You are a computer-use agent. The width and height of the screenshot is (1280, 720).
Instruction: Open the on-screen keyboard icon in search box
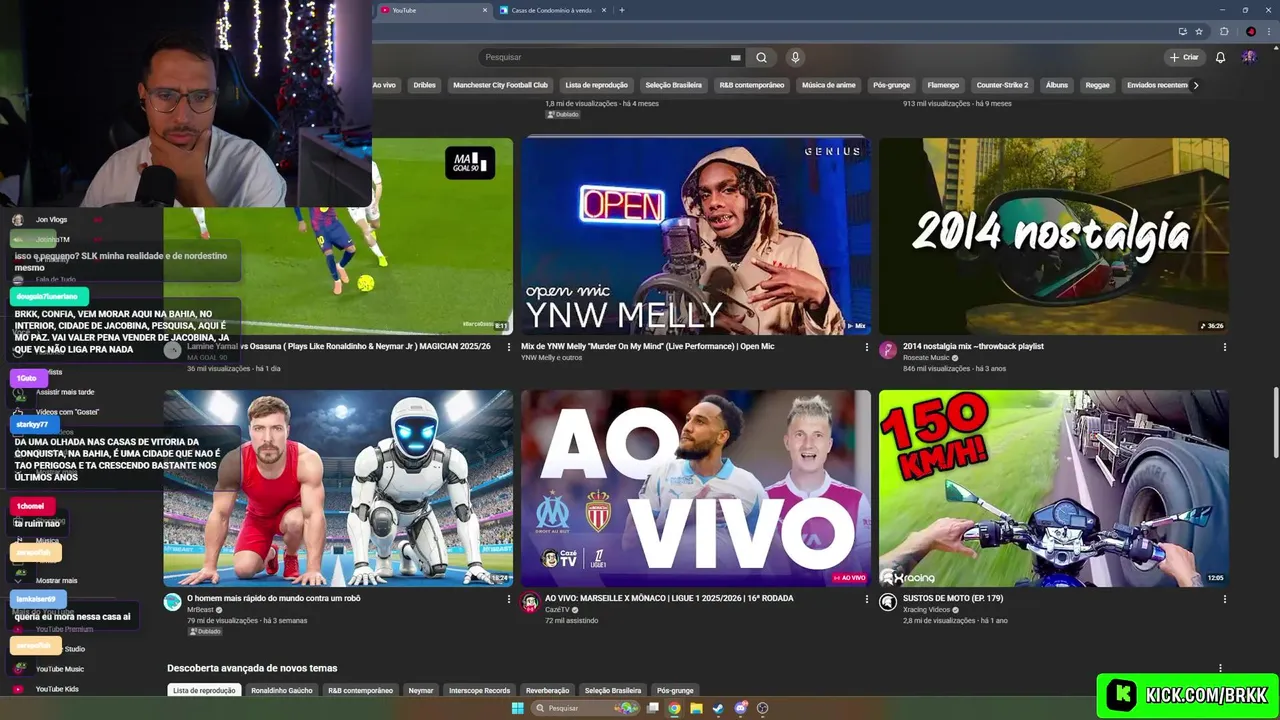(x=735, y=58)
